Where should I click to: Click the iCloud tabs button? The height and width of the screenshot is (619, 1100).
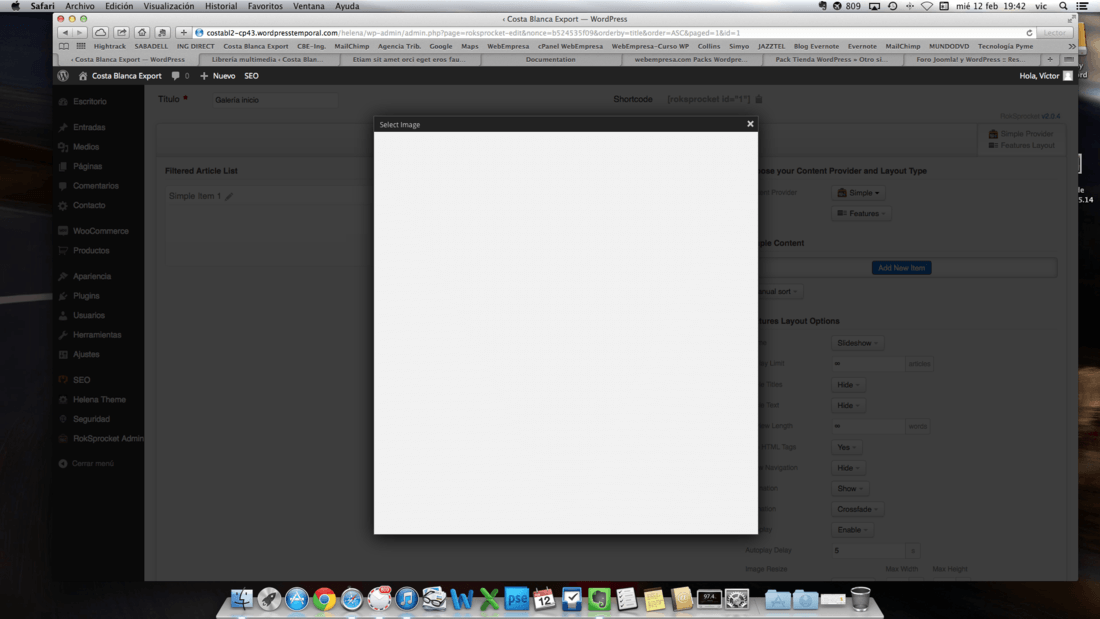click(100, 32)
